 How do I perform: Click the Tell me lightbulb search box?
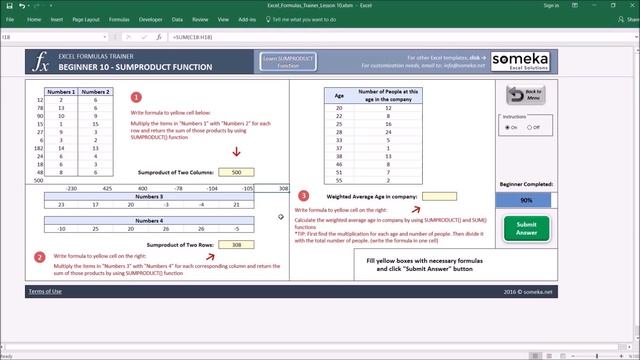(301, 20)
